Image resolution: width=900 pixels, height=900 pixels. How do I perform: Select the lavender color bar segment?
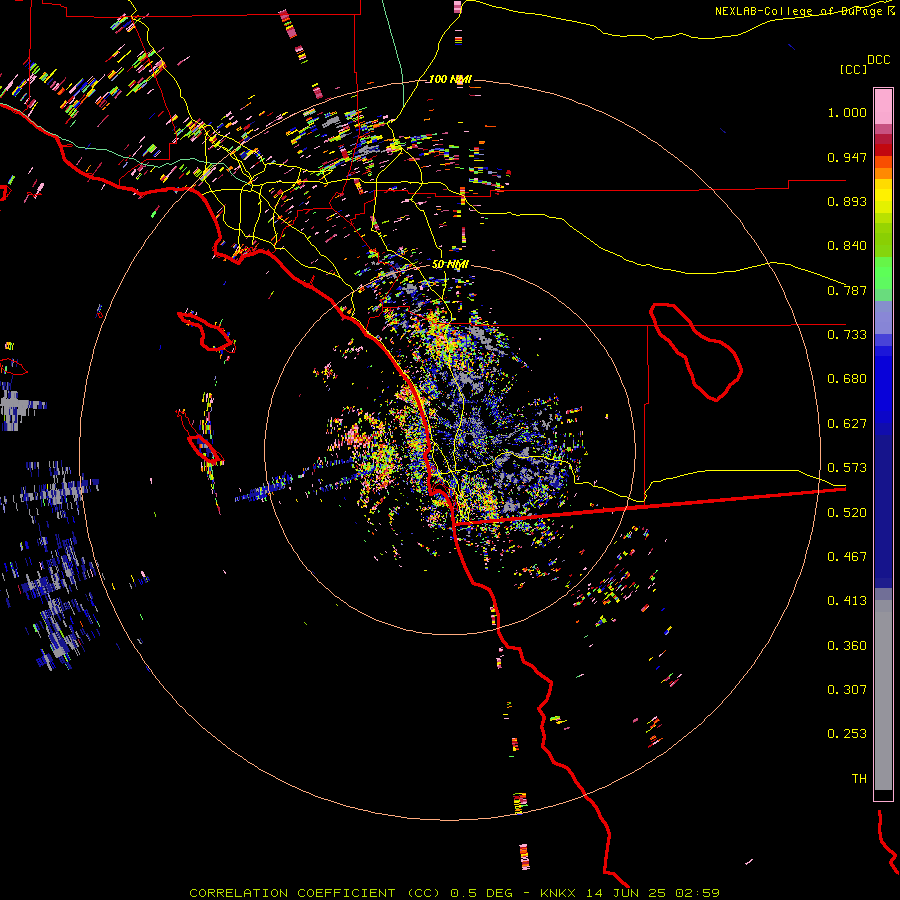click(x=883, y=317)
